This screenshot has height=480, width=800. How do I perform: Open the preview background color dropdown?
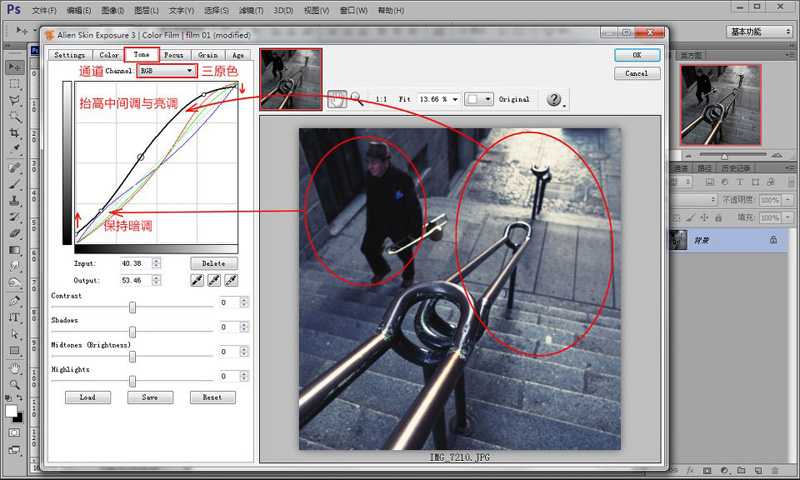pos(479,99)
